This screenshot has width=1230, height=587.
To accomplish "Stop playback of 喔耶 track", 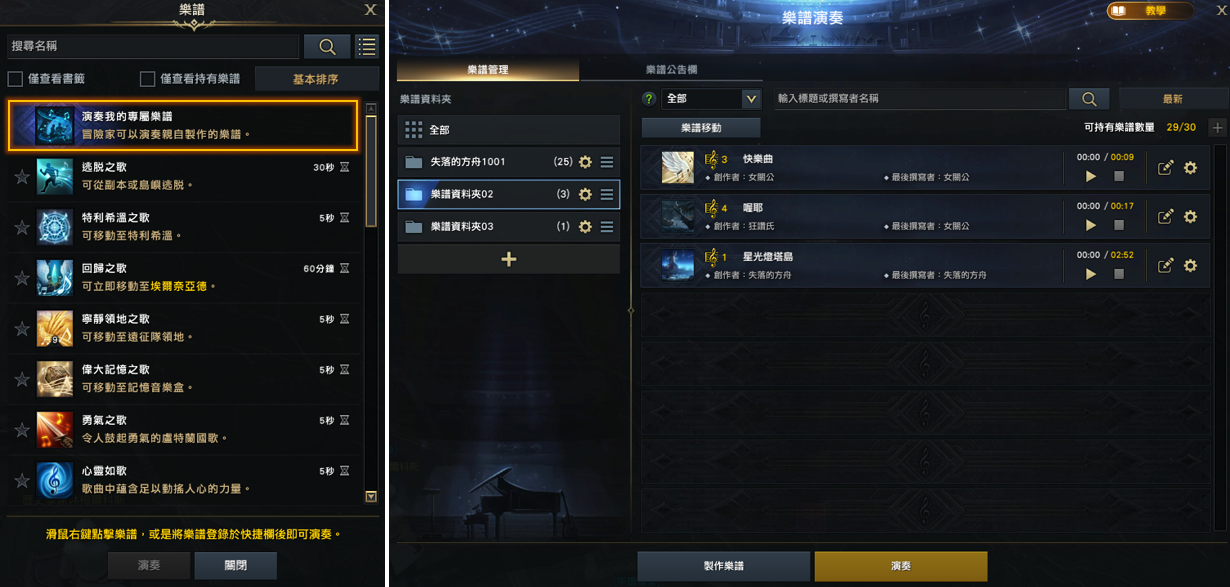I will (1119, 225).
